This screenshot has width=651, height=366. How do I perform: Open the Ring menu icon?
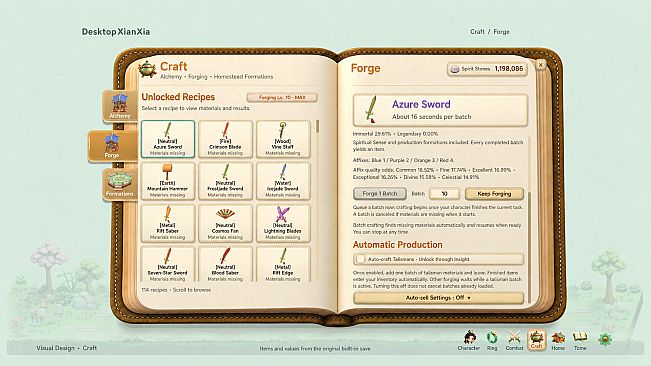coord(492,340)
